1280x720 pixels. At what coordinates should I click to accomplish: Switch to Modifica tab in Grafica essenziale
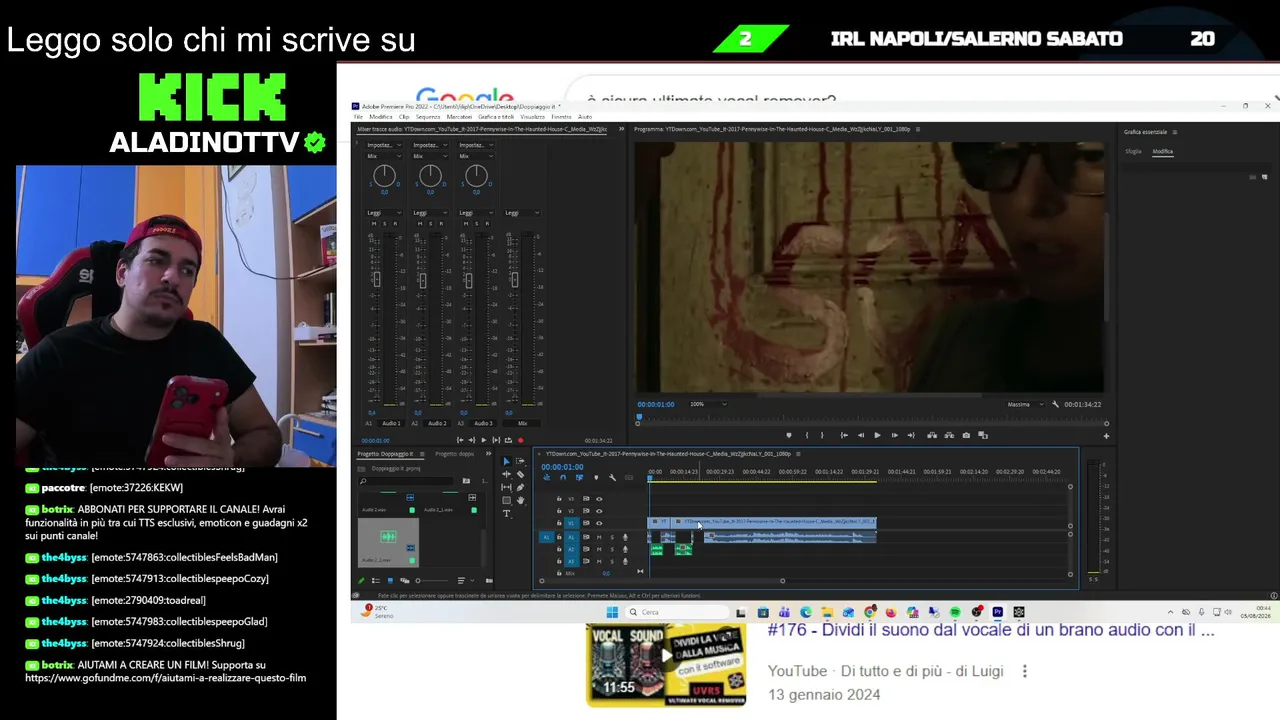coord(1162,151)
